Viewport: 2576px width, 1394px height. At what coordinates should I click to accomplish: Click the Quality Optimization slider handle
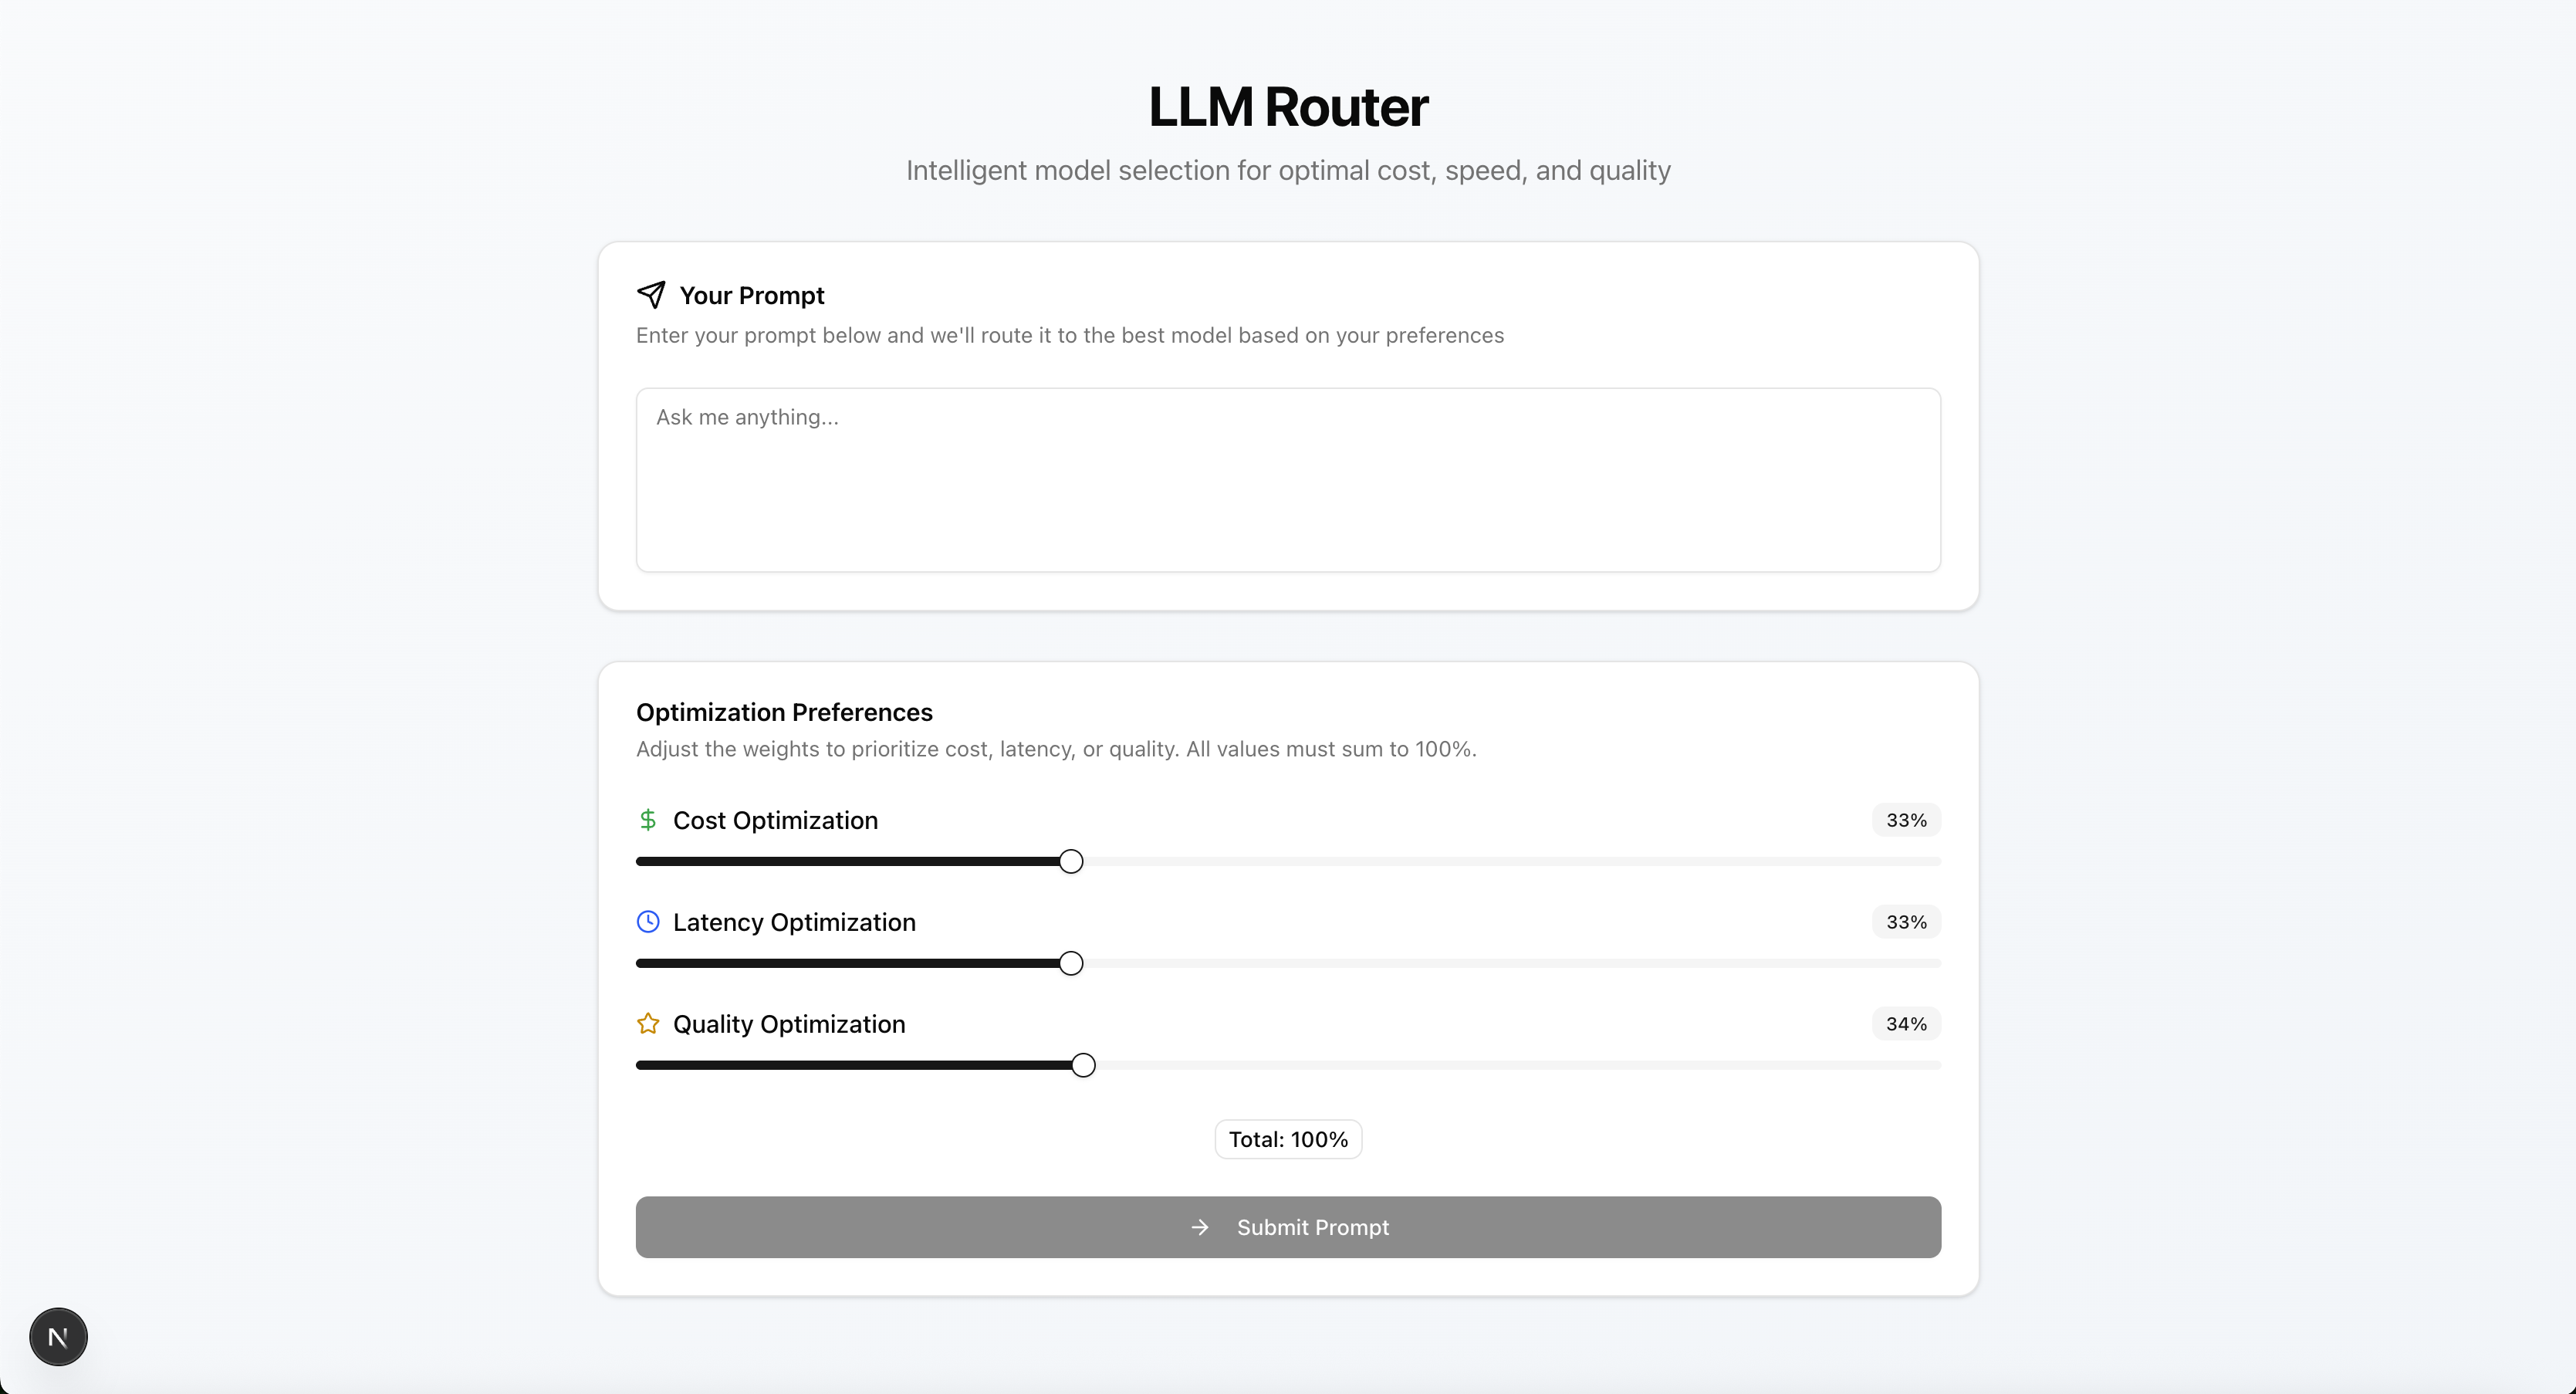click(x=1082, y=1065)
